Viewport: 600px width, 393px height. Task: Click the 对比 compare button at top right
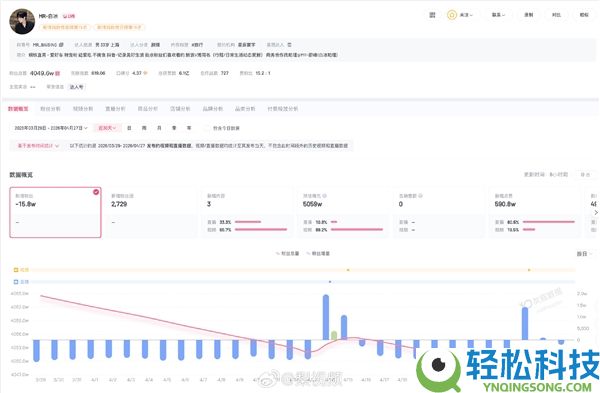(556, 15)
